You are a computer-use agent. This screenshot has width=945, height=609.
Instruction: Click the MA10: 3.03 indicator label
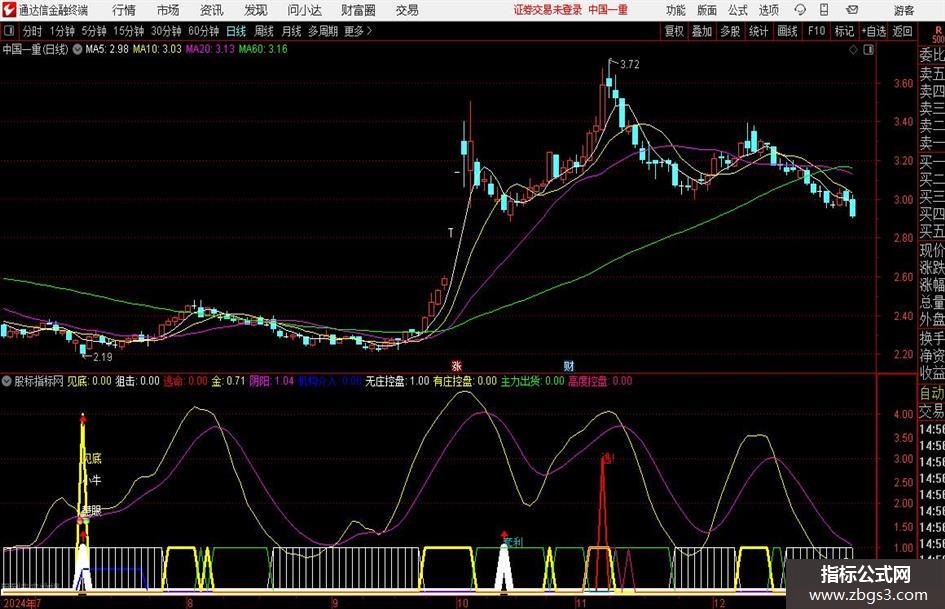pyautogui.click(x=157, y=49)
